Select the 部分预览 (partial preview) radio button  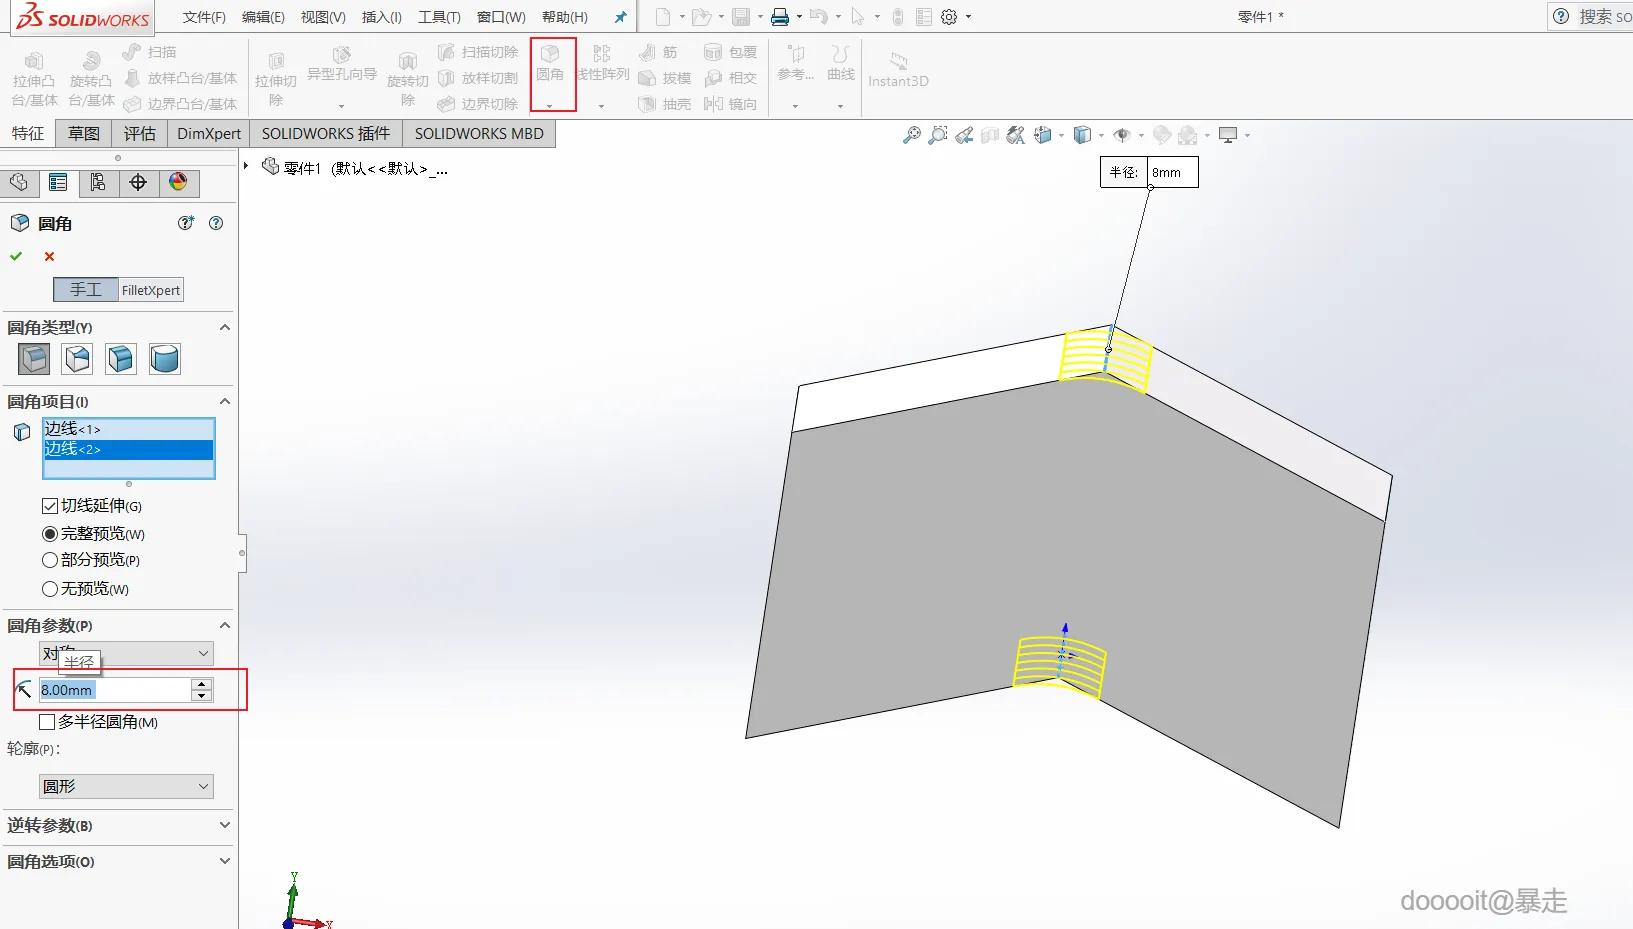click(x=49, y=560)
